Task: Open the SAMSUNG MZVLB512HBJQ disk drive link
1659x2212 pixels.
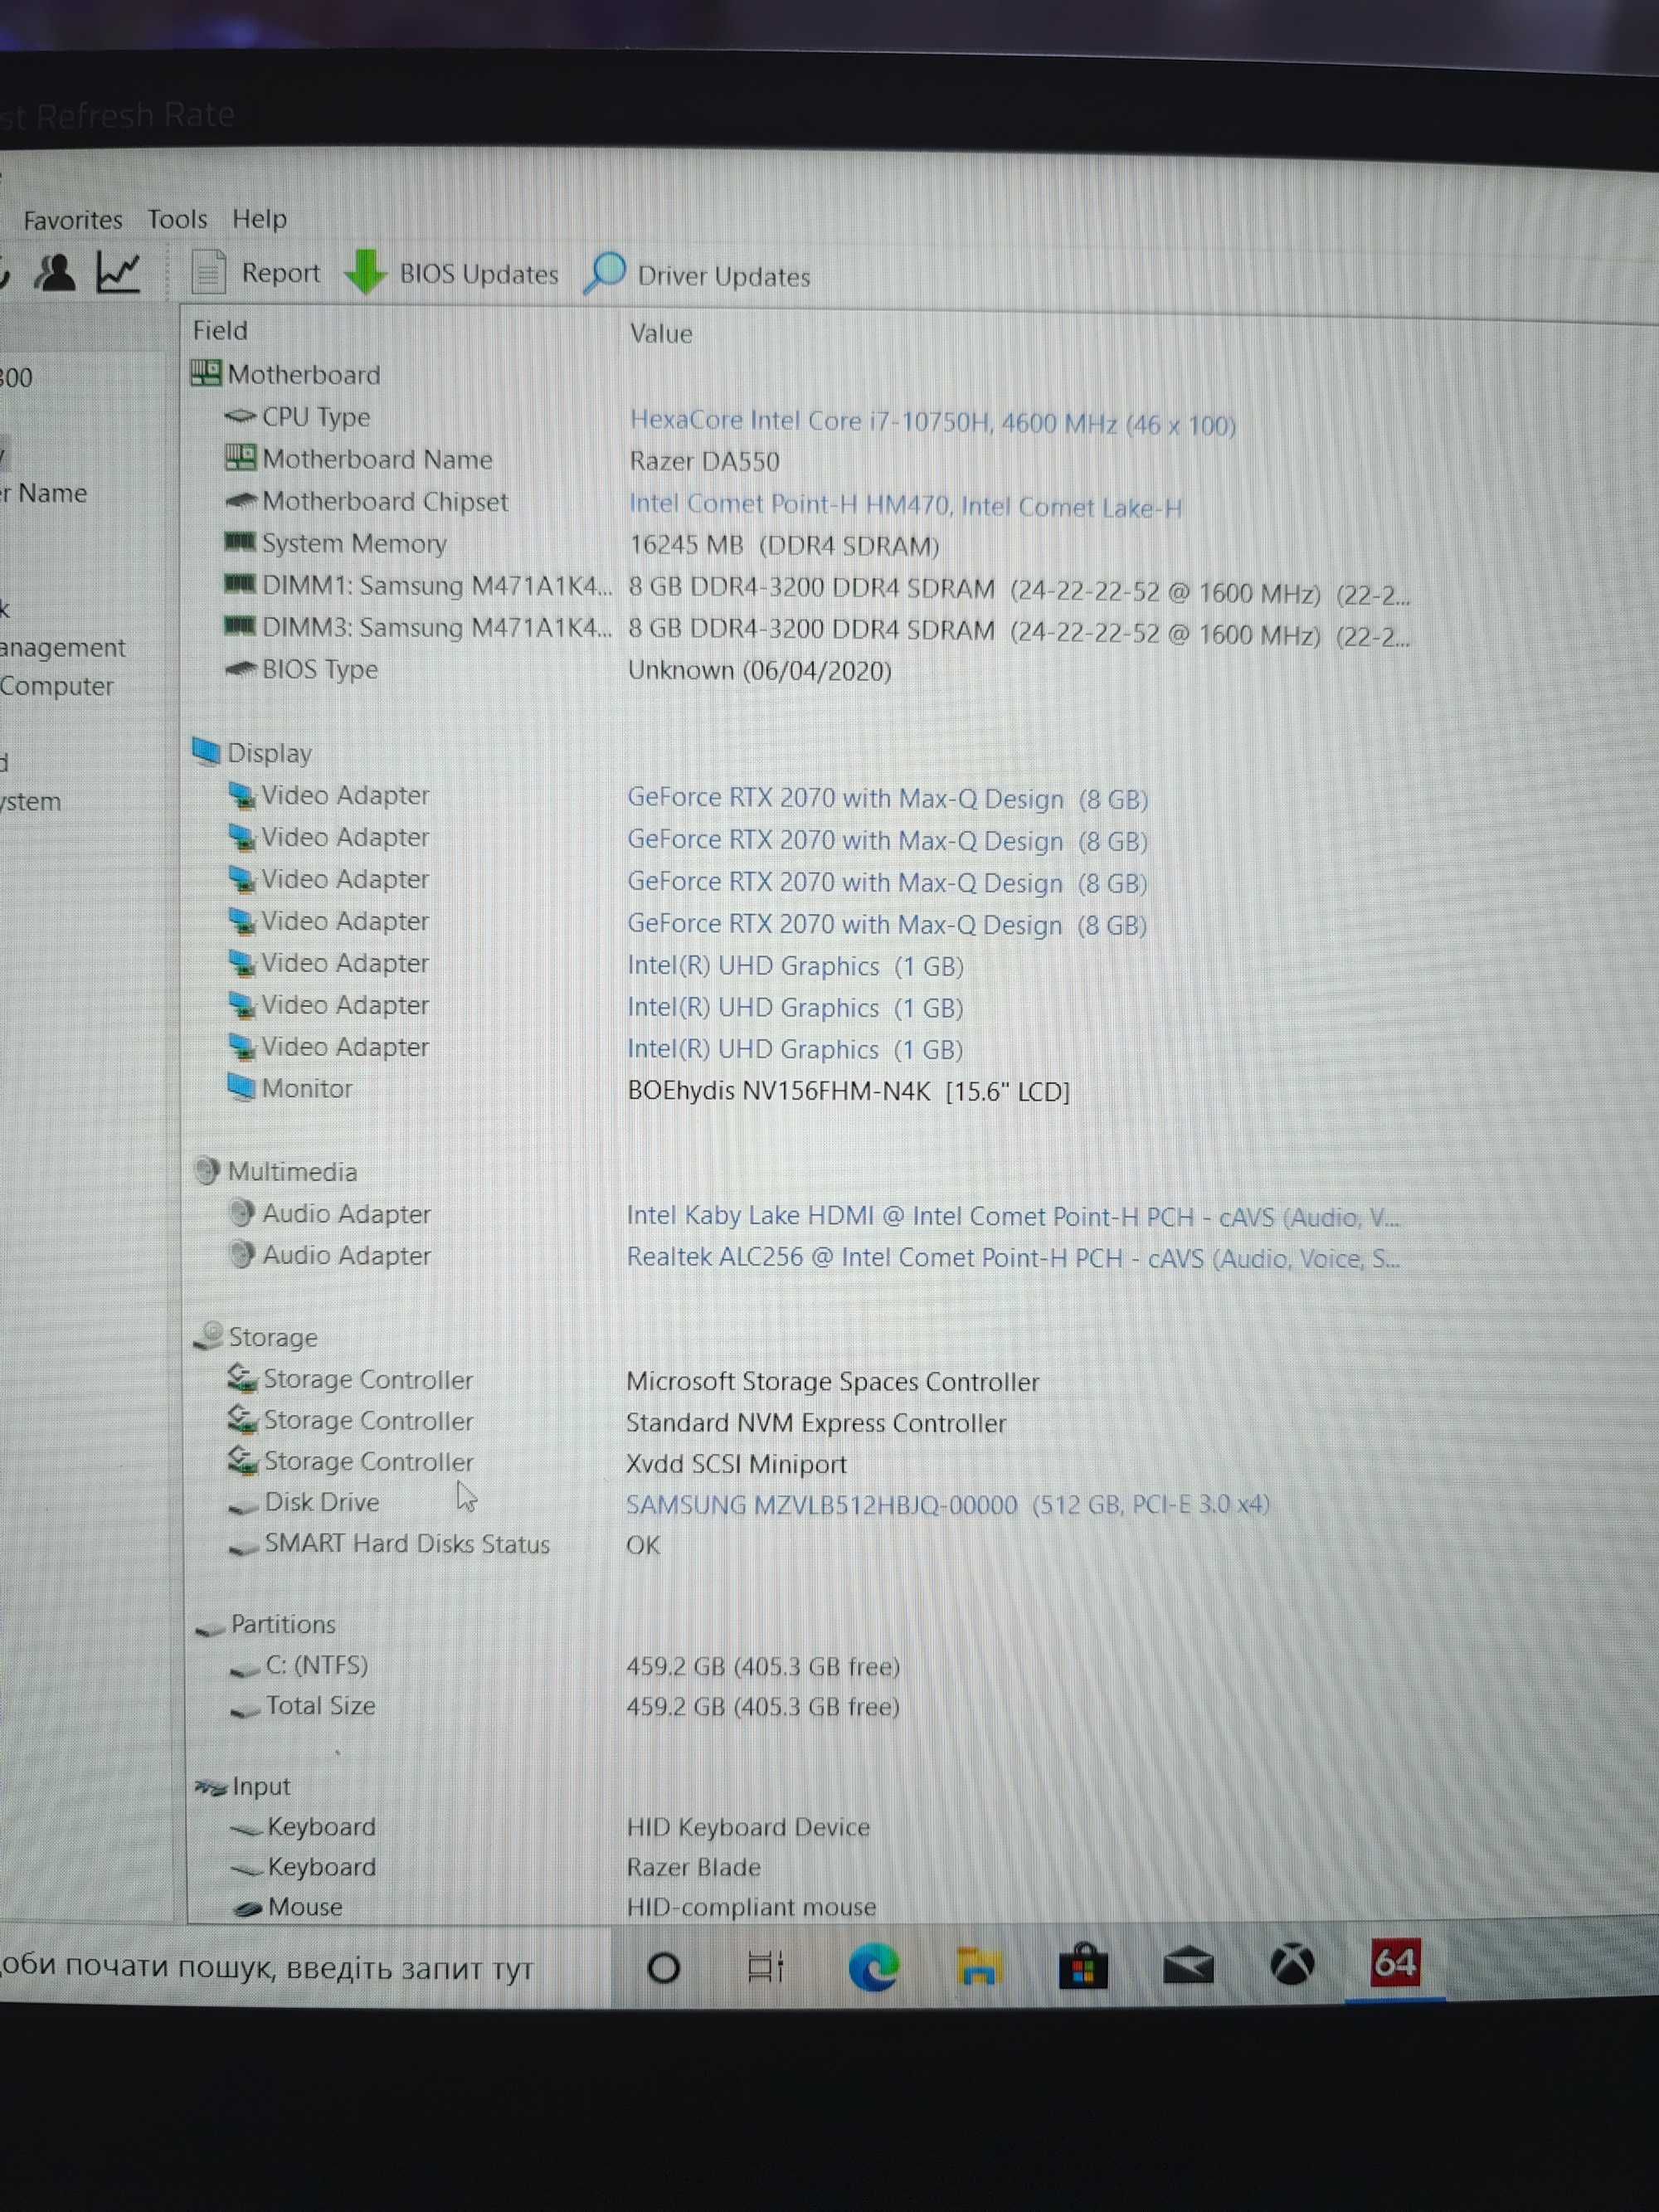Action: 948,1504
